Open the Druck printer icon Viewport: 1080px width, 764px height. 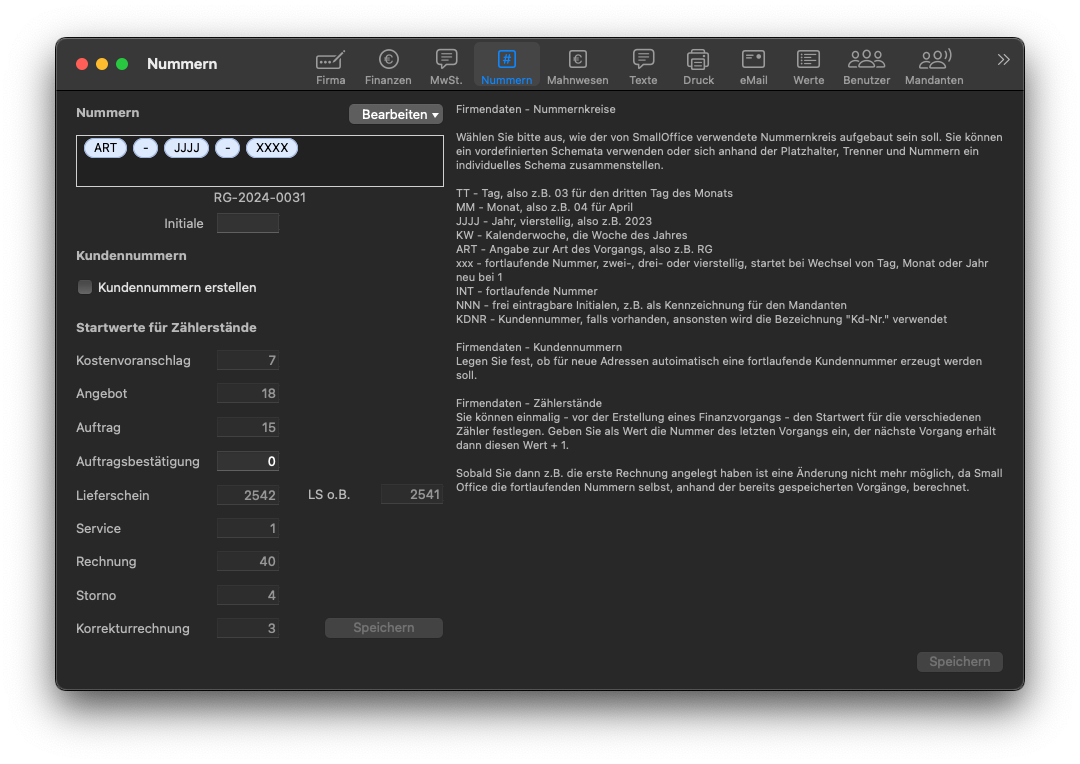click(698, 60)
